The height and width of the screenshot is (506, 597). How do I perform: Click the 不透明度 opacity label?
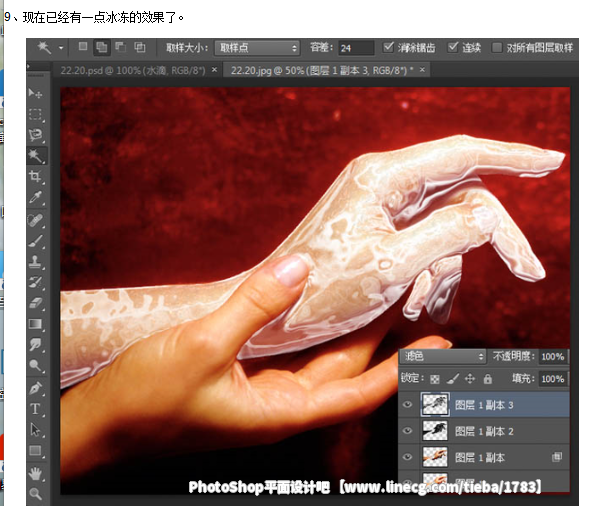pyautogui.click(x=514, y=356)
